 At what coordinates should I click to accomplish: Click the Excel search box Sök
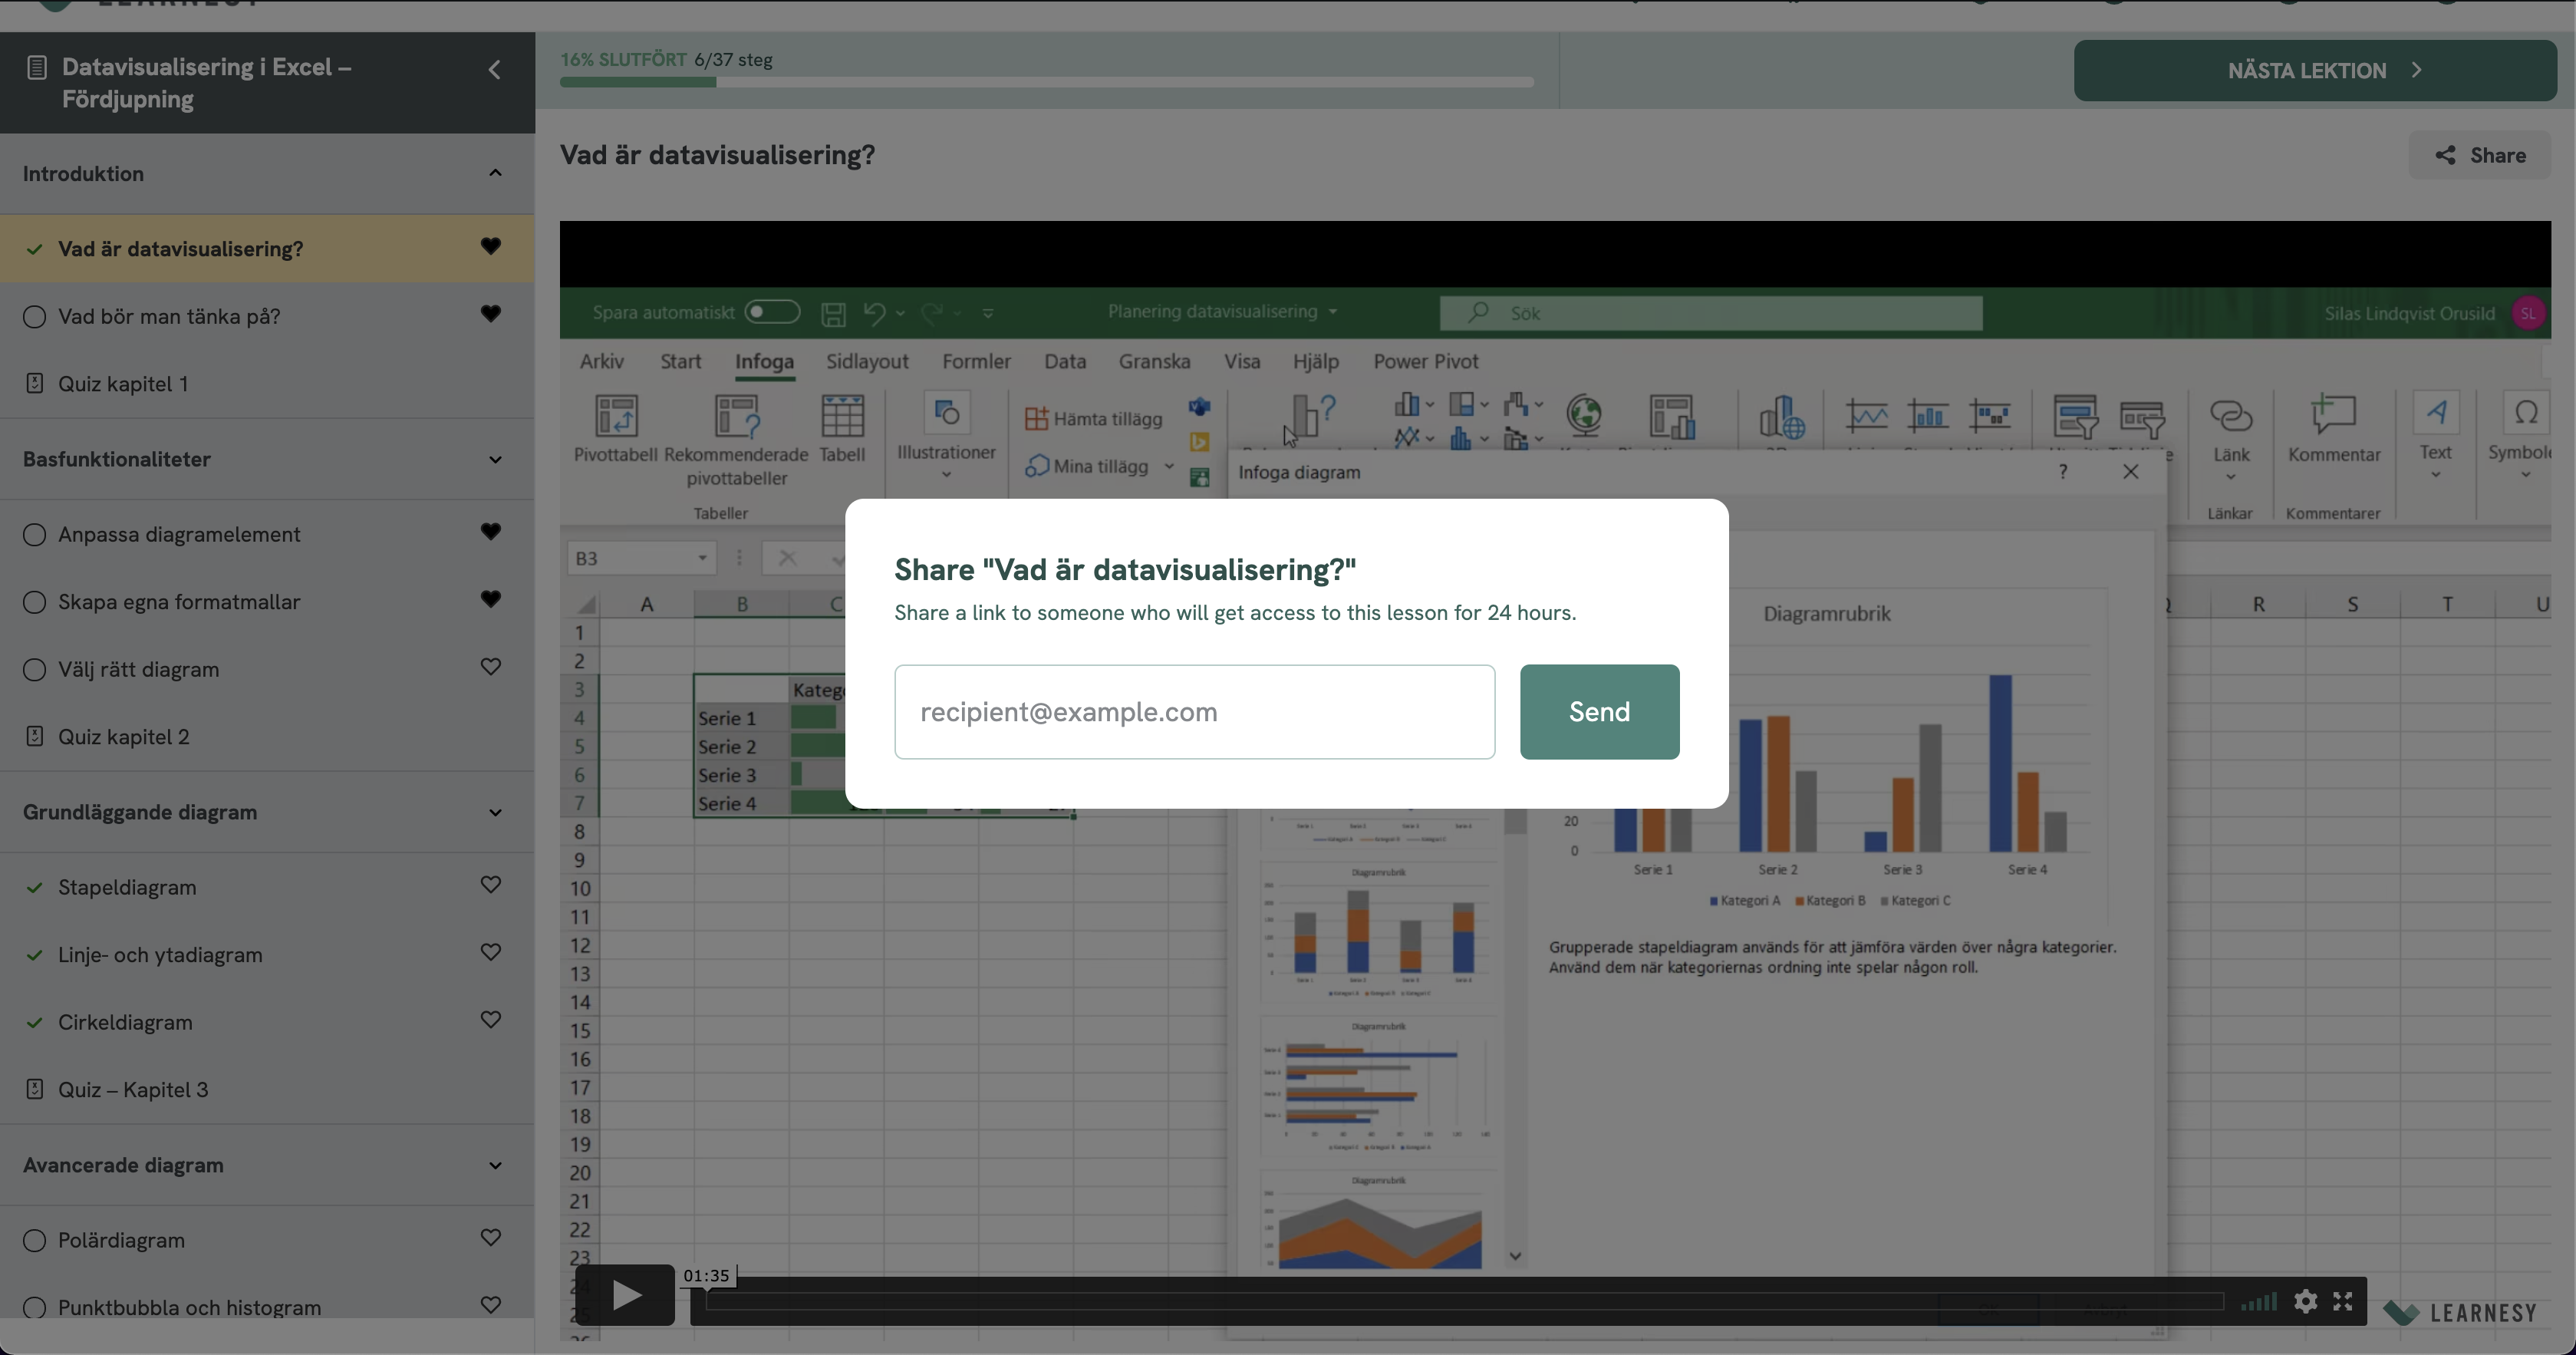click(1711, 313)
